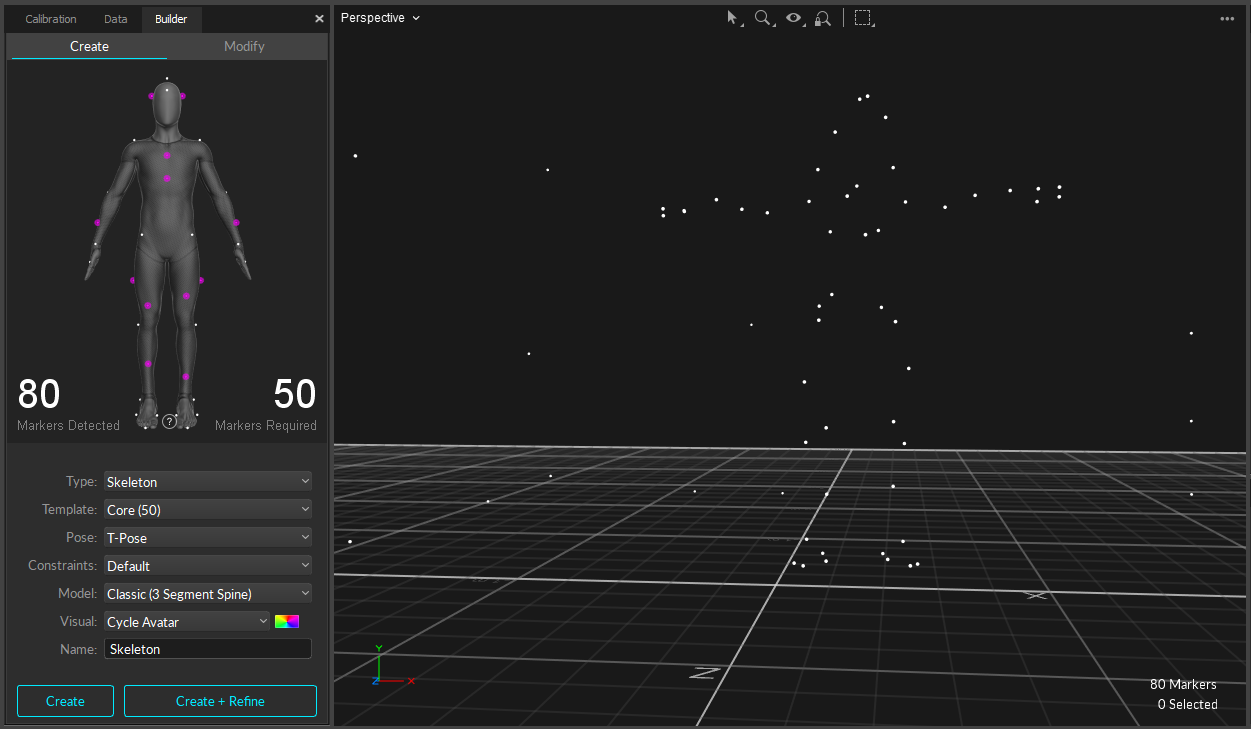
Task: Toggle the eye visibility options
Action: [794, 18]
